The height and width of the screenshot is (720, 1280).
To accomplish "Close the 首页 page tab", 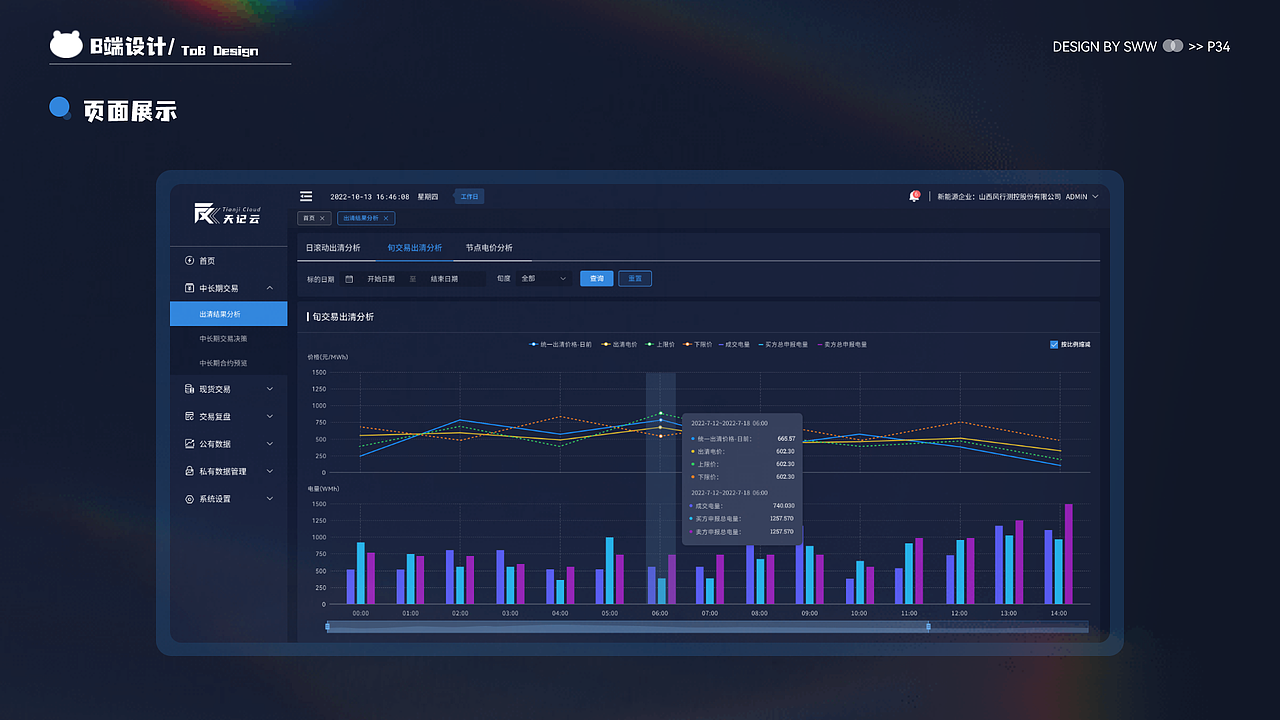I will pos(322,218).
